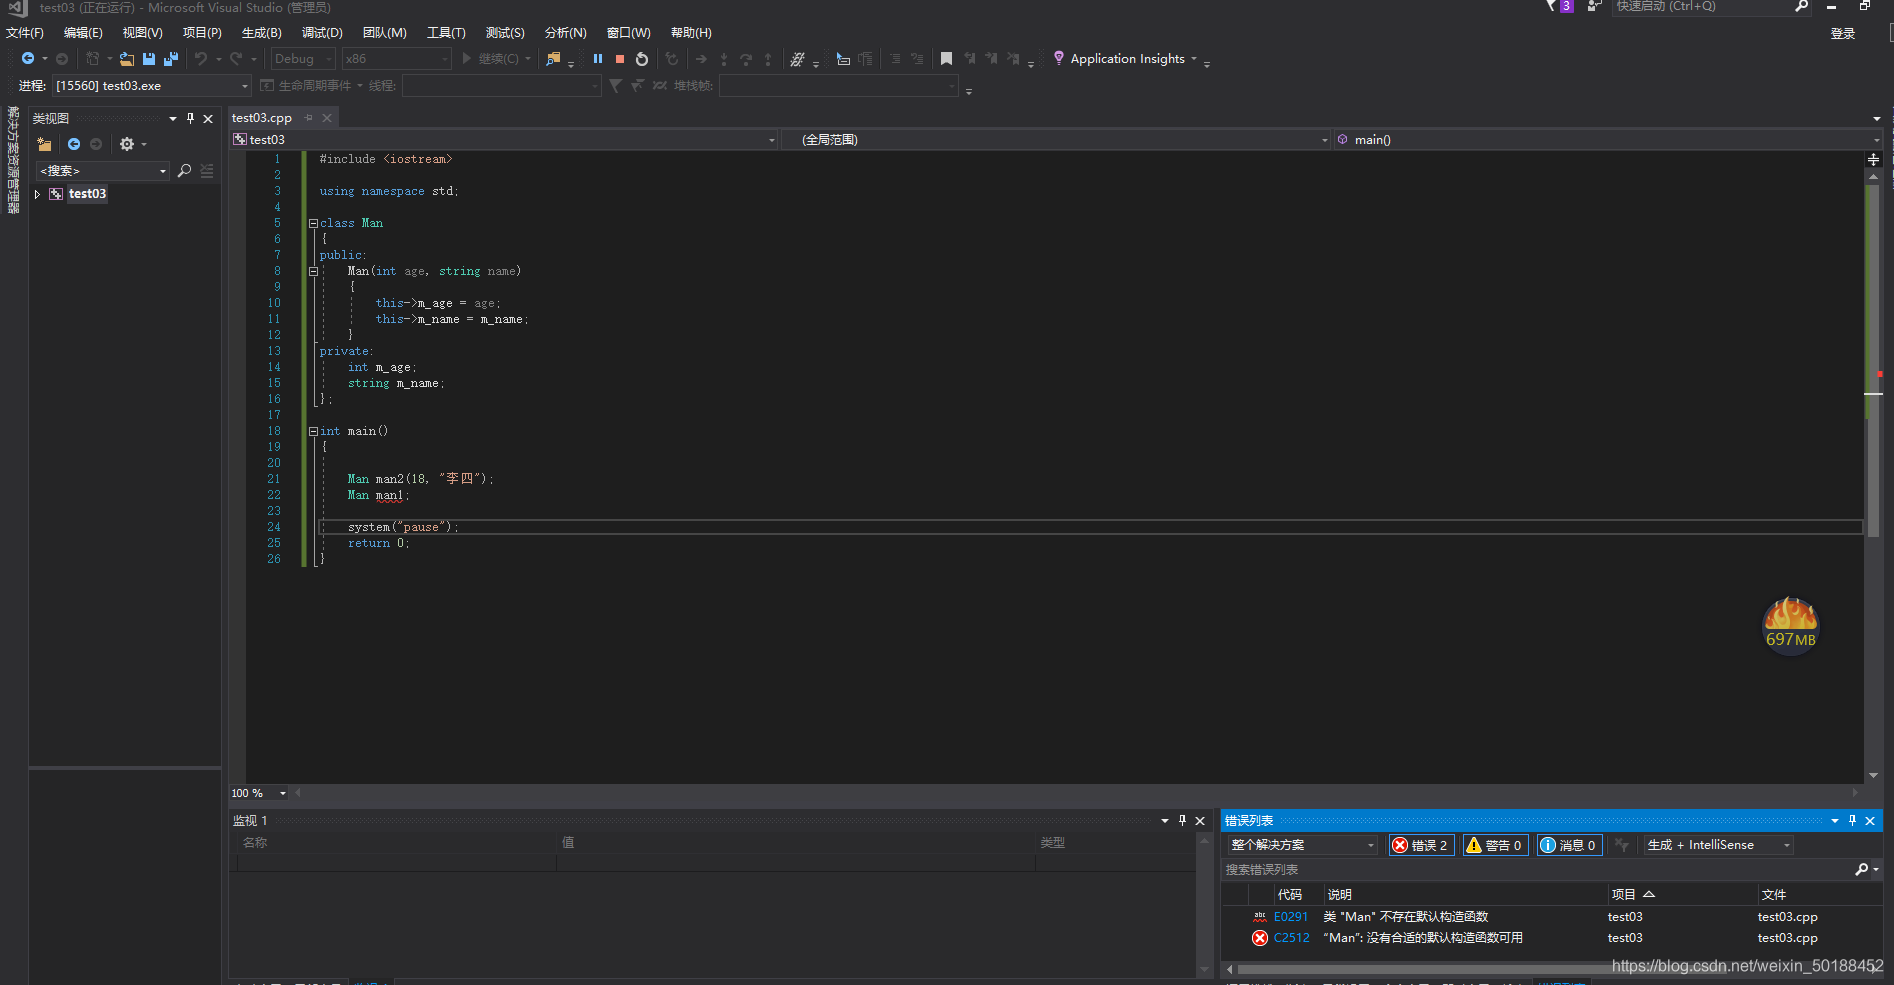Click the notifications flag icon in title bar
The height and width of the screenshot is (985, 1894).
point(1553,6)
